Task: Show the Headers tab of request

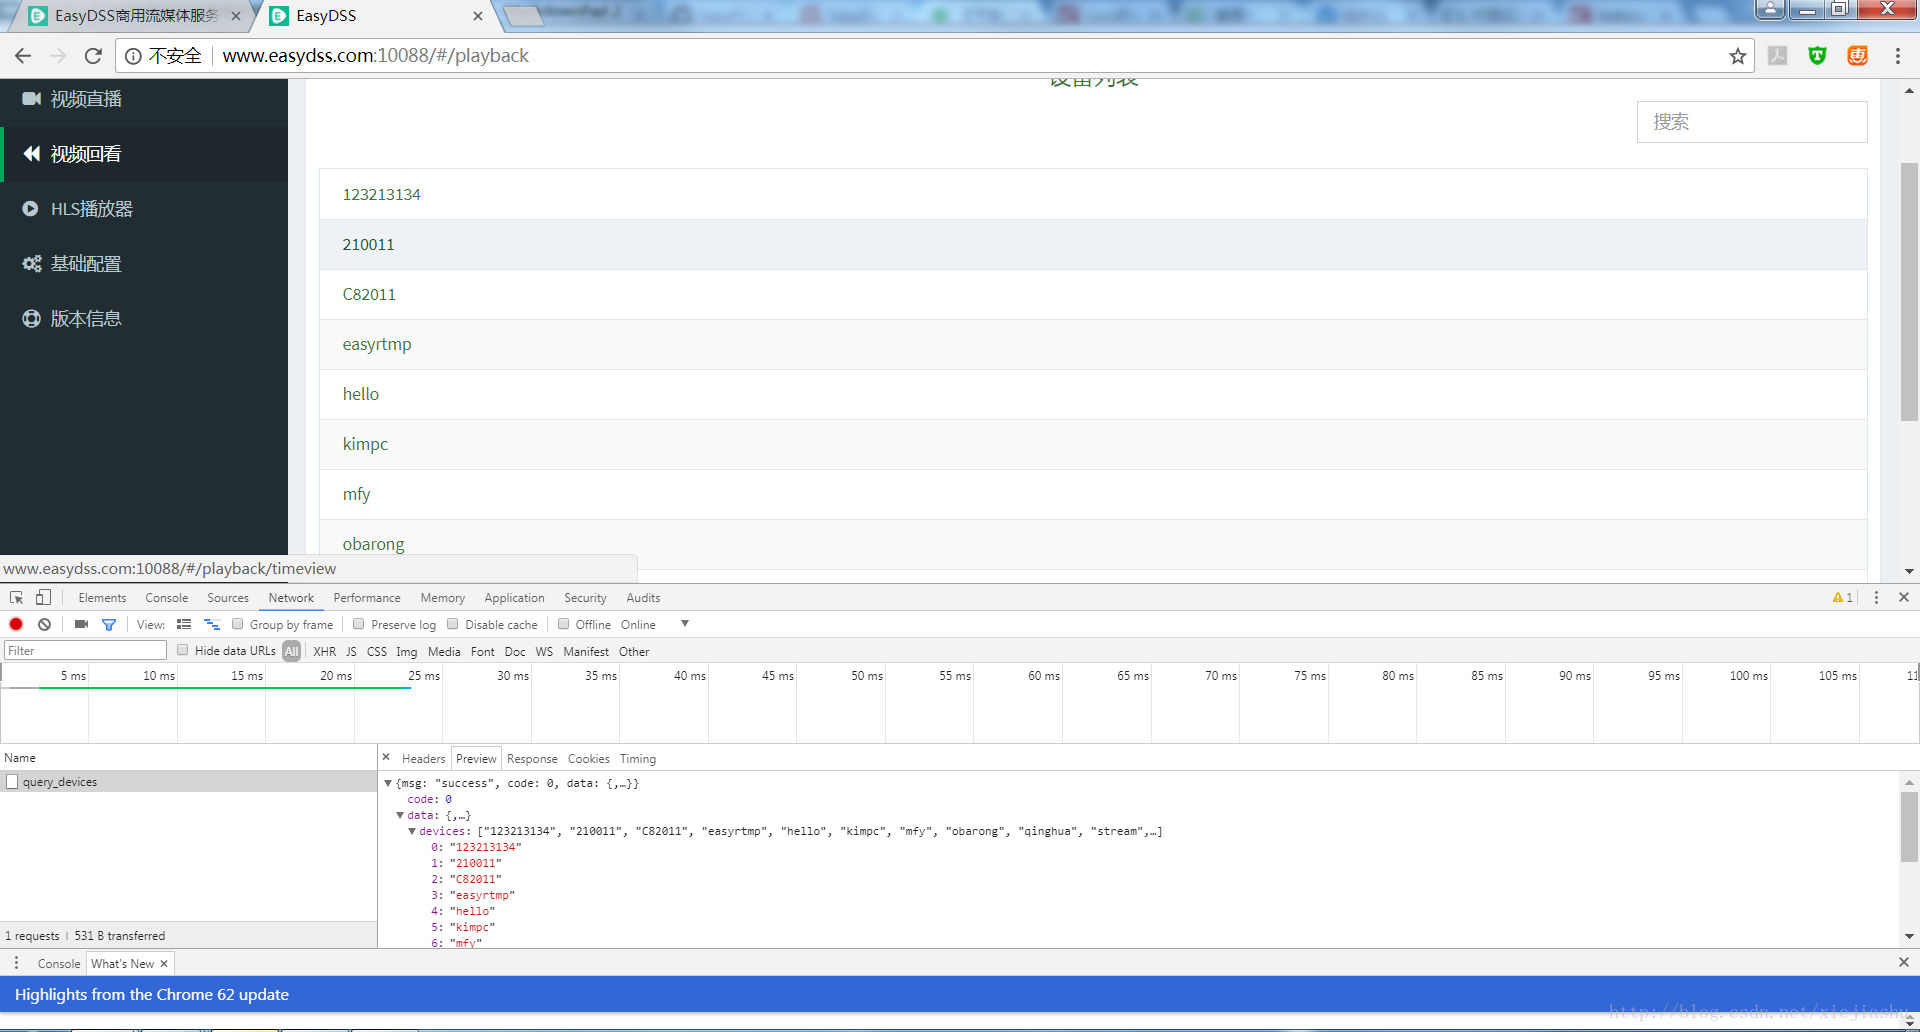Action: coord(423,759)
